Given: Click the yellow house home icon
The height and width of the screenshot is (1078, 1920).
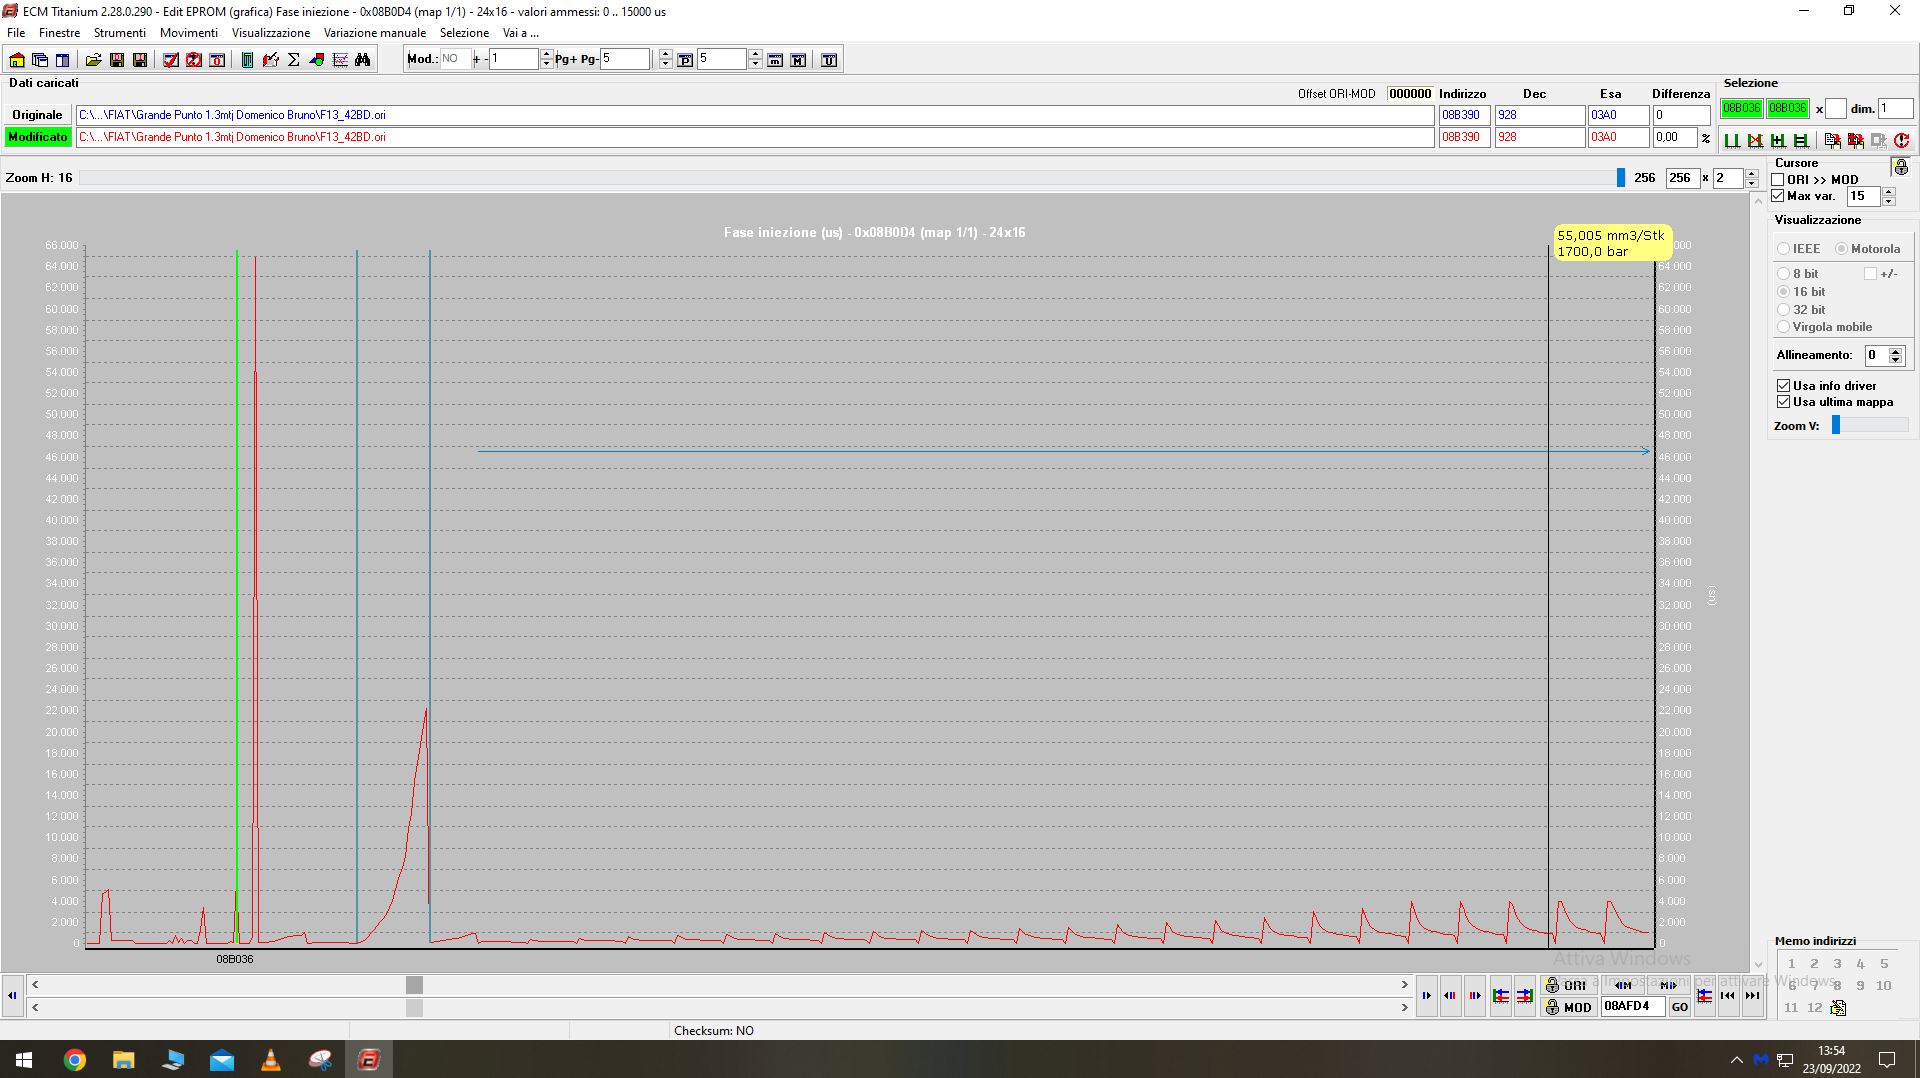Looking at the screenshot, I should click(x=17, y=60).
